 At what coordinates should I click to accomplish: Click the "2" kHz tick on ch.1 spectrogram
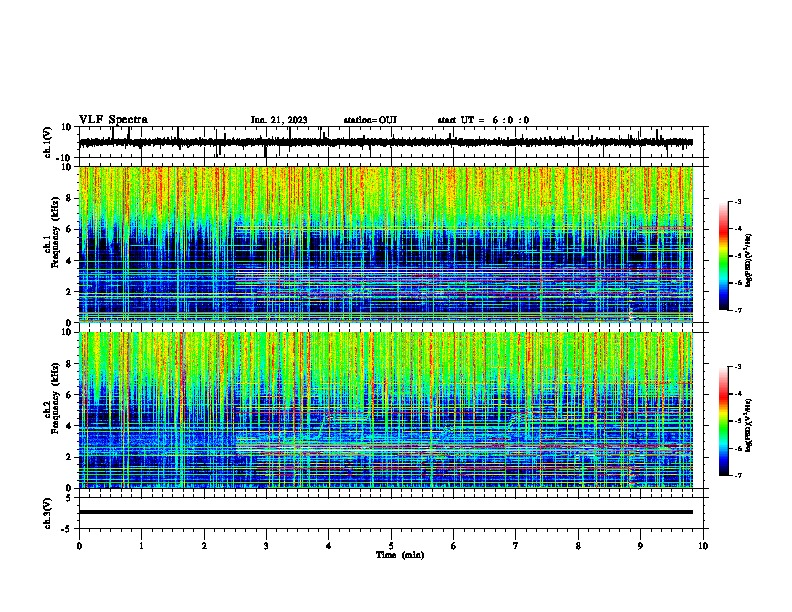coord(70,292)
